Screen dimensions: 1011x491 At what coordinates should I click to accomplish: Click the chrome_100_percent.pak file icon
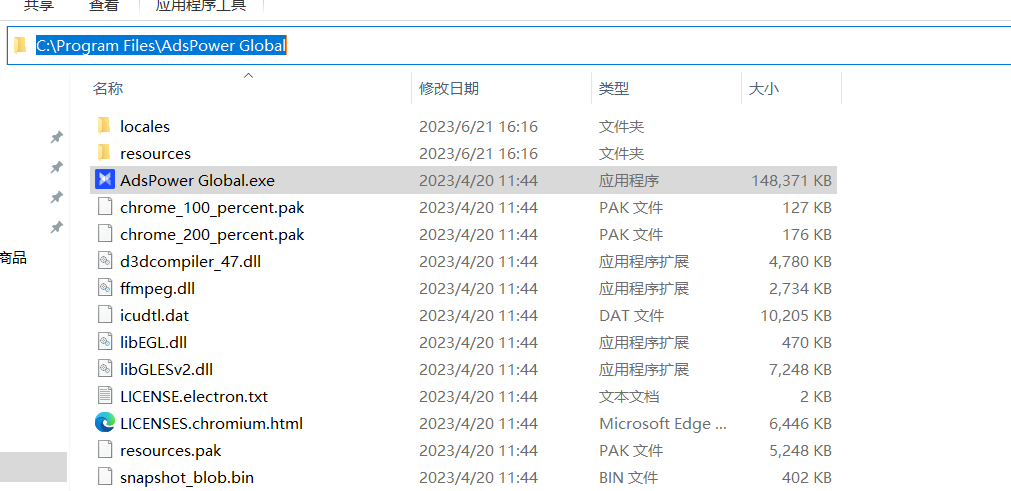tap(104, 207)
